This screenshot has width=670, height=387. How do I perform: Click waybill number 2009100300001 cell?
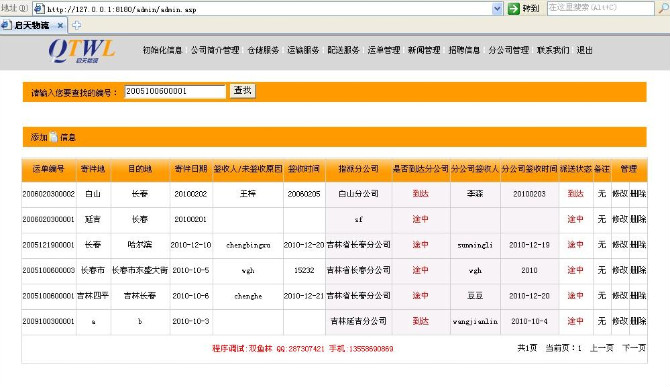pos(49,321)
